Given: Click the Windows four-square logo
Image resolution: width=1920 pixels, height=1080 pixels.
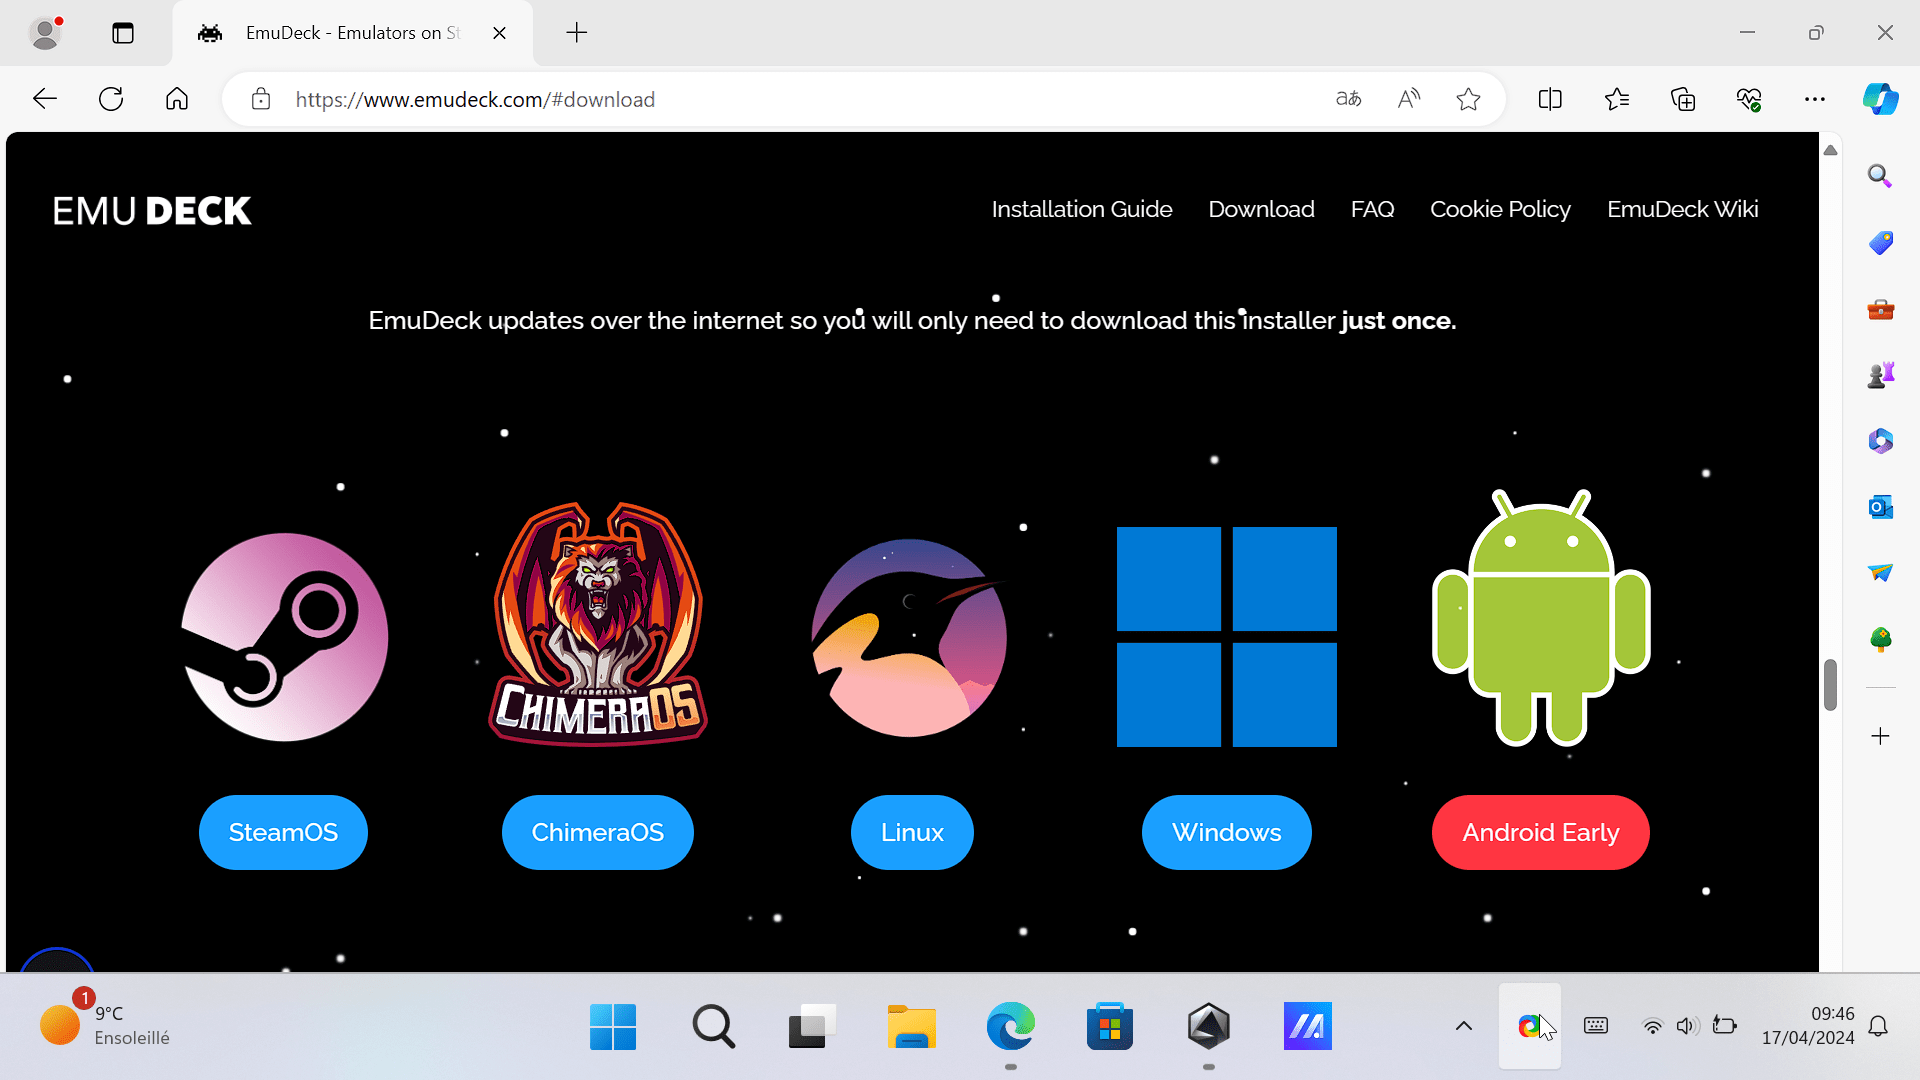Looking at the screenshot, I should tap(1227, 637).
